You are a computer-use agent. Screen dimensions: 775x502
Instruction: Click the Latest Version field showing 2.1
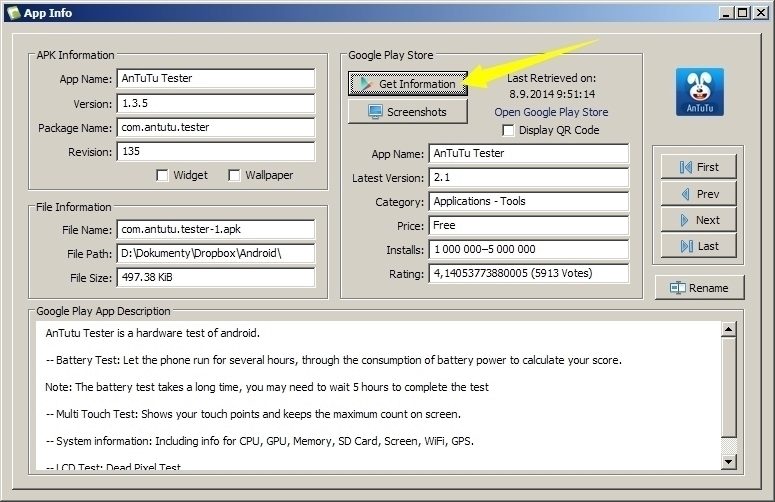[529, 178]
